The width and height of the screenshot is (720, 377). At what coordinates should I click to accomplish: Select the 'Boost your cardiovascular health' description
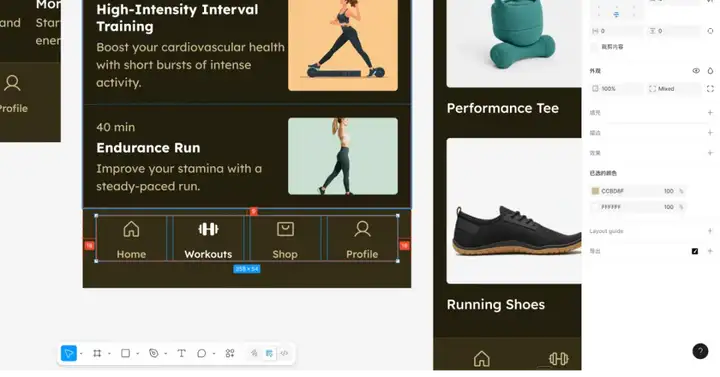pos(191,65)
